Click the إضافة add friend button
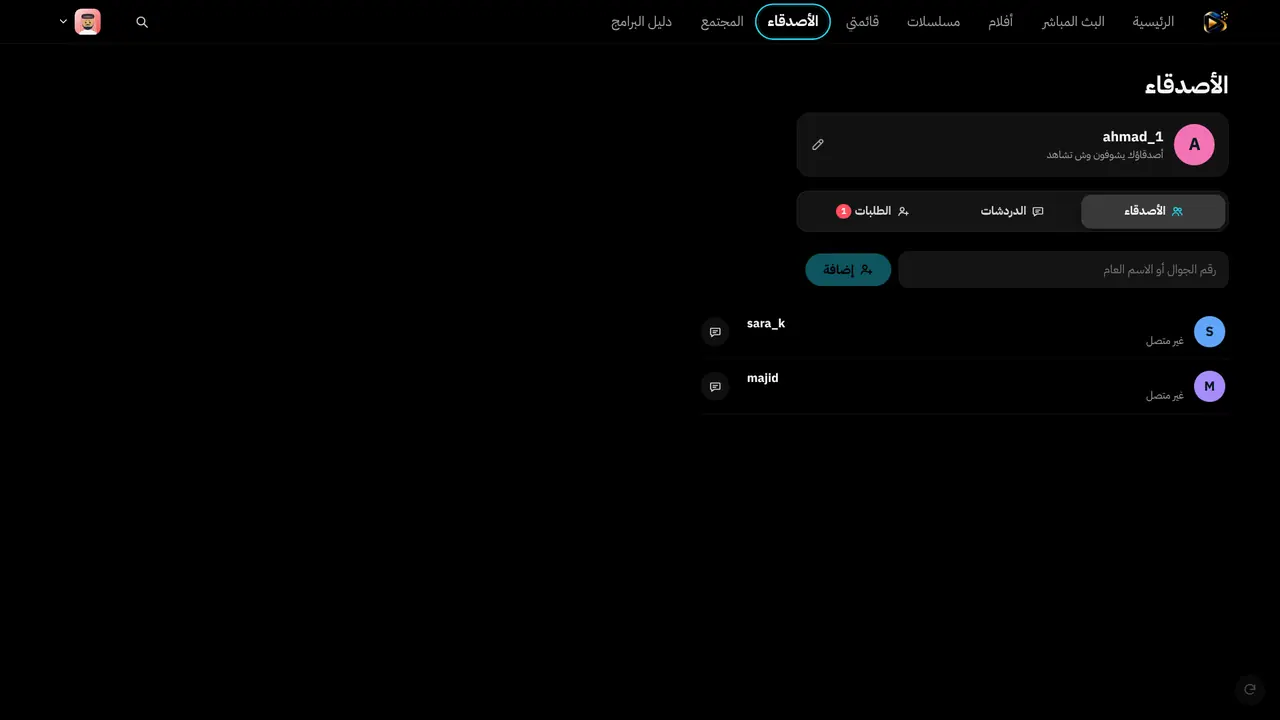The height and width of the screenshot is (720, 1280). click(848, 269)
